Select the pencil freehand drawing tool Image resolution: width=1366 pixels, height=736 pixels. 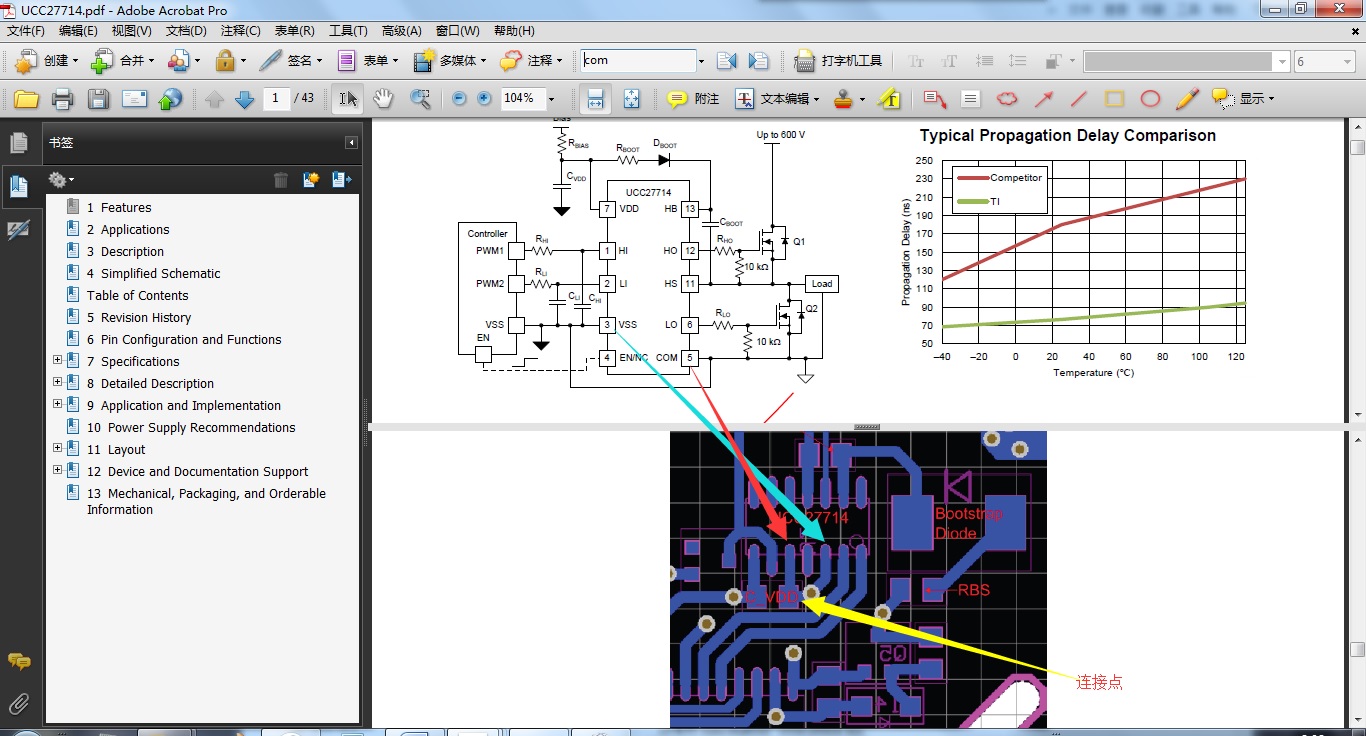click(x=1186, y=99)
